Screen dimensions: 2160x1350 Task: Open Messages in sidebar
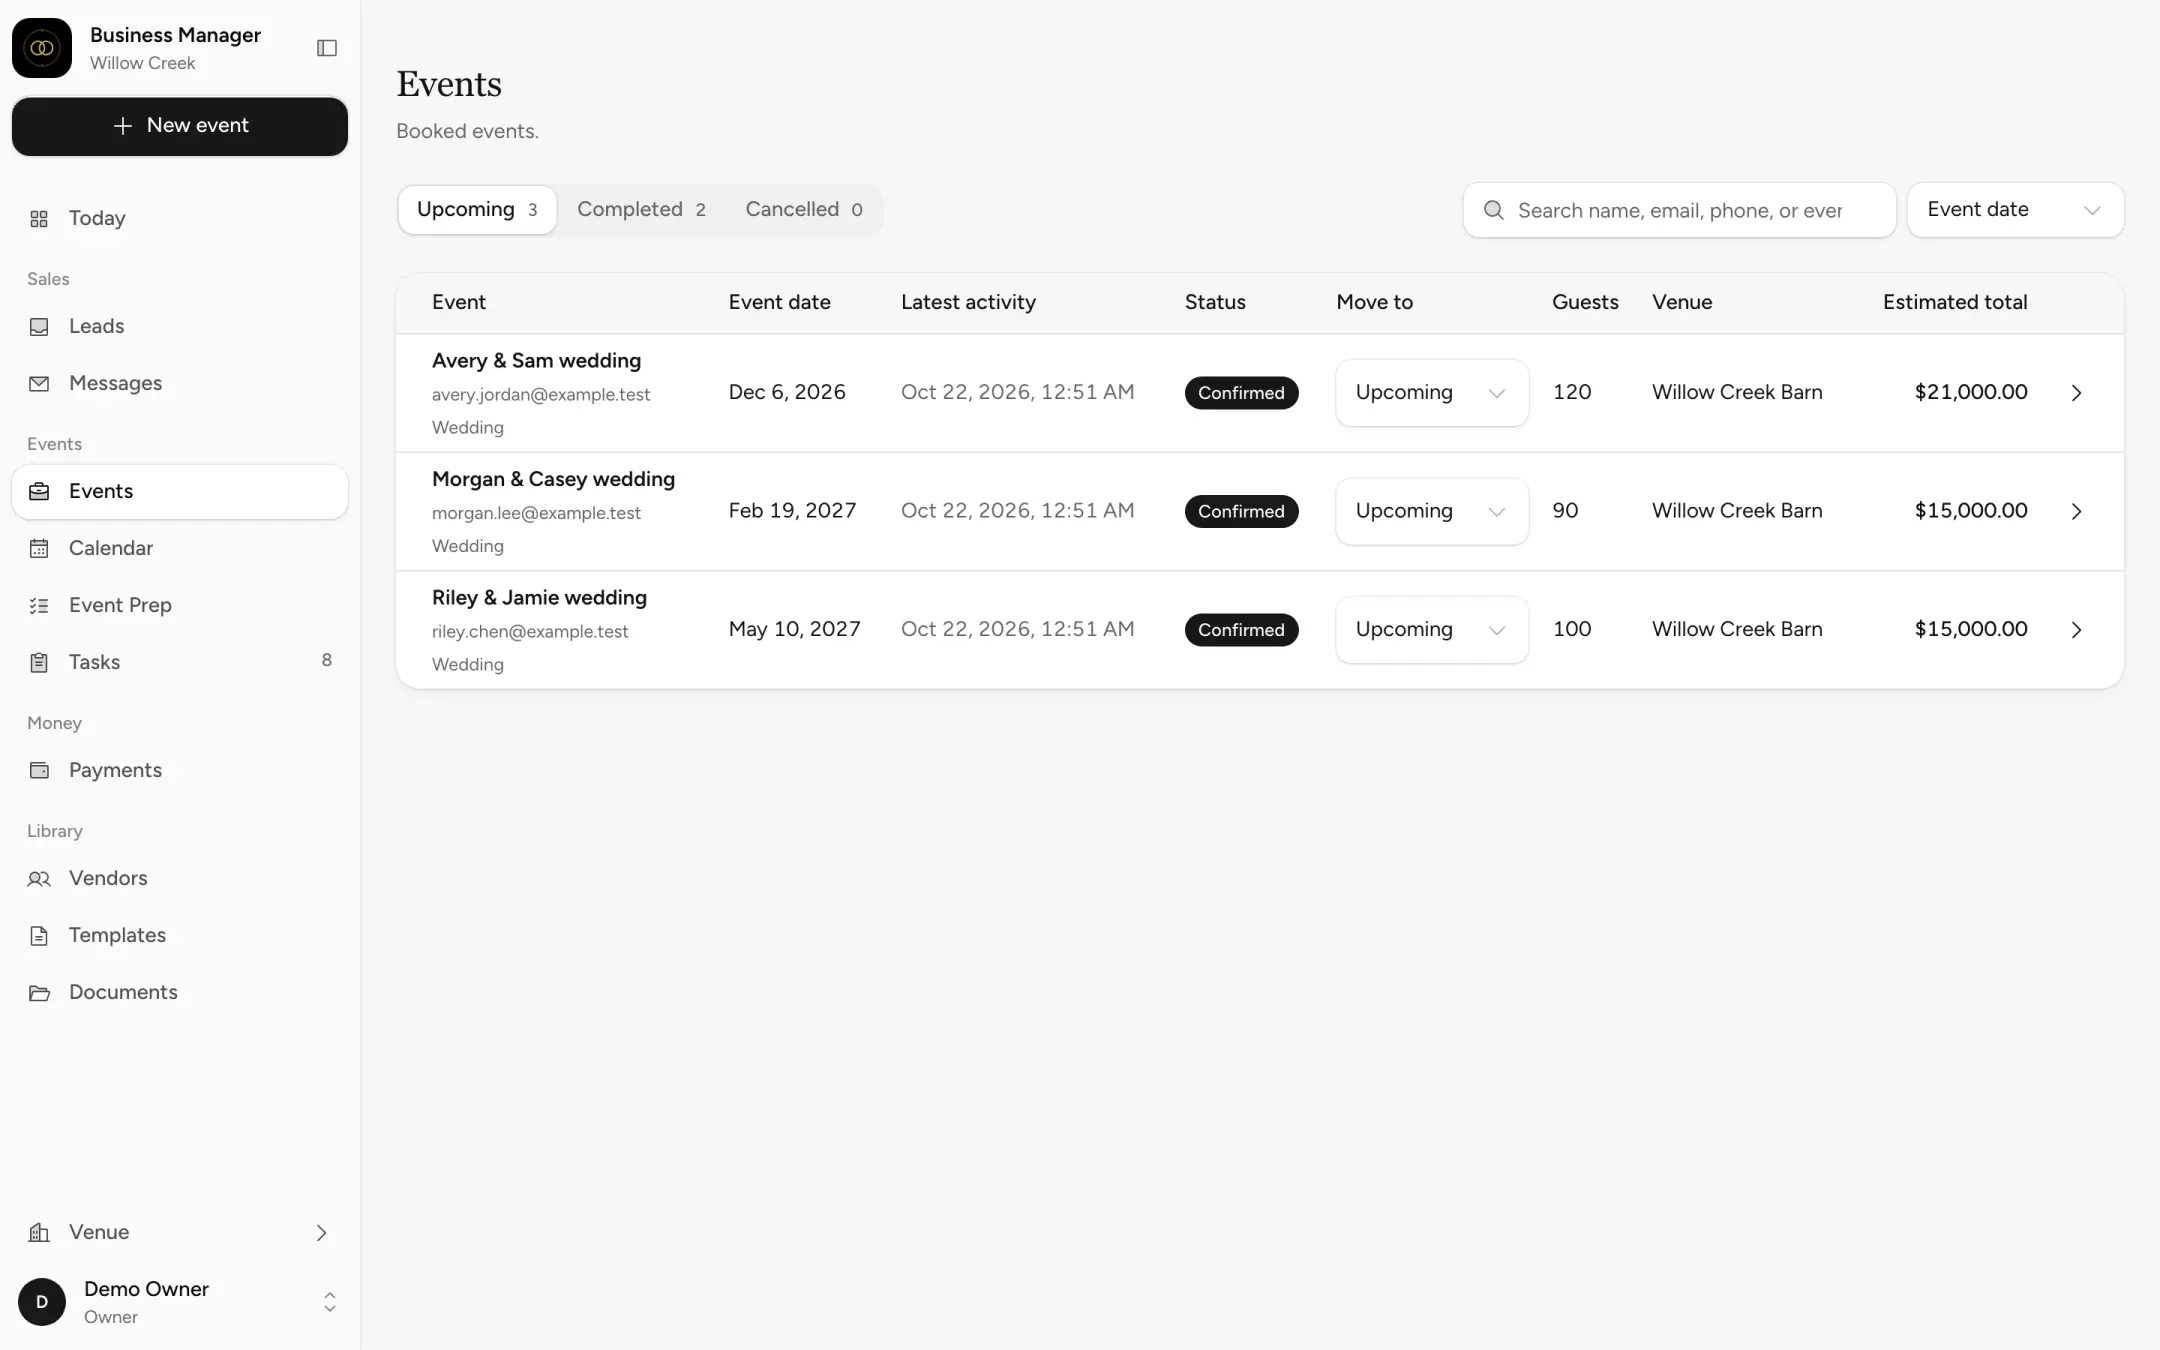point(180,384)
